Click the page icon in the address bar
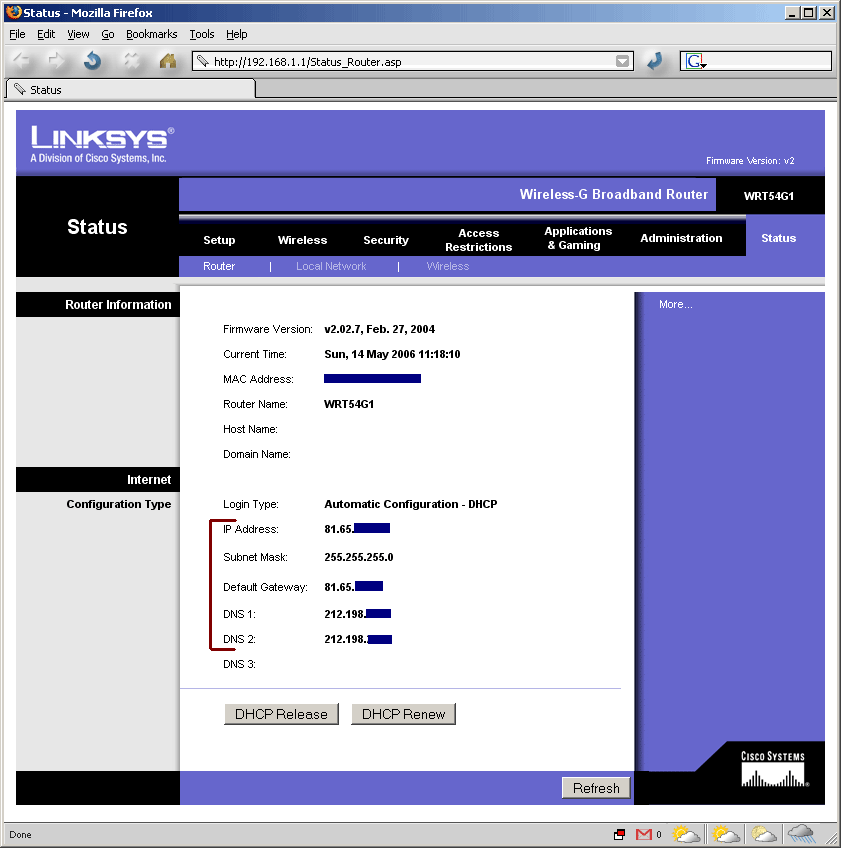Viewport: 841px width, 848px height. pyautogui.click(x=203, y=61)
